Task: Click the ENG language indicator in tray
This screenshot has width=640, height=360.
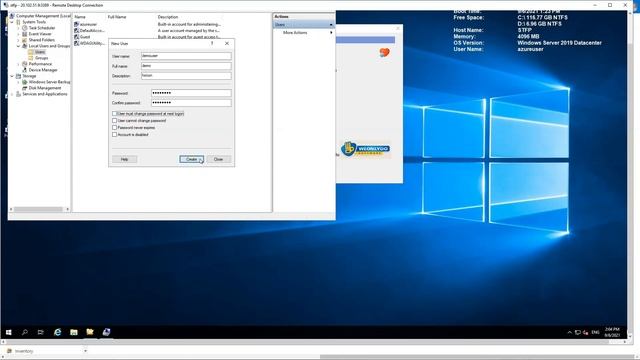Action: 596,332
